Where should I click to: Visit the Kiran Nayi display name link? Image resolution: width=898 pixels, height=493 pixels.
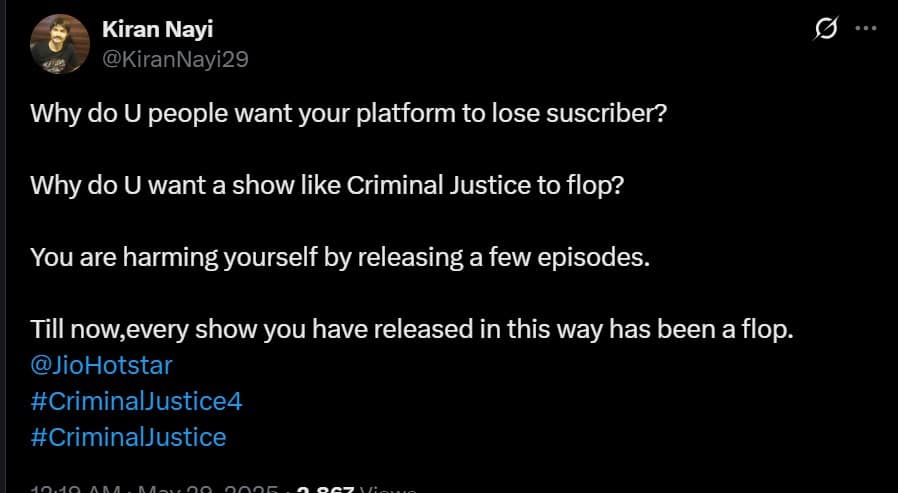(157, 29)
